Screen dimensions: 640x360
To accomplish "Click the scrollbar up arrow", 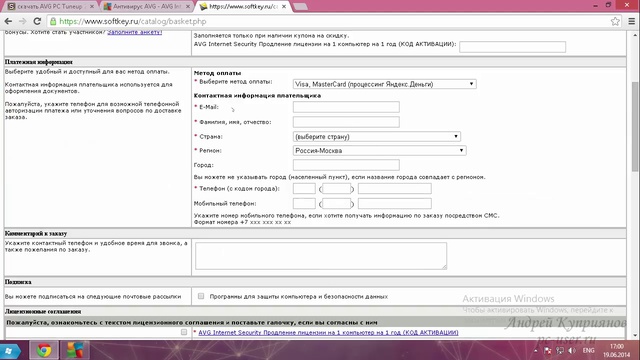I will point(635,35).
